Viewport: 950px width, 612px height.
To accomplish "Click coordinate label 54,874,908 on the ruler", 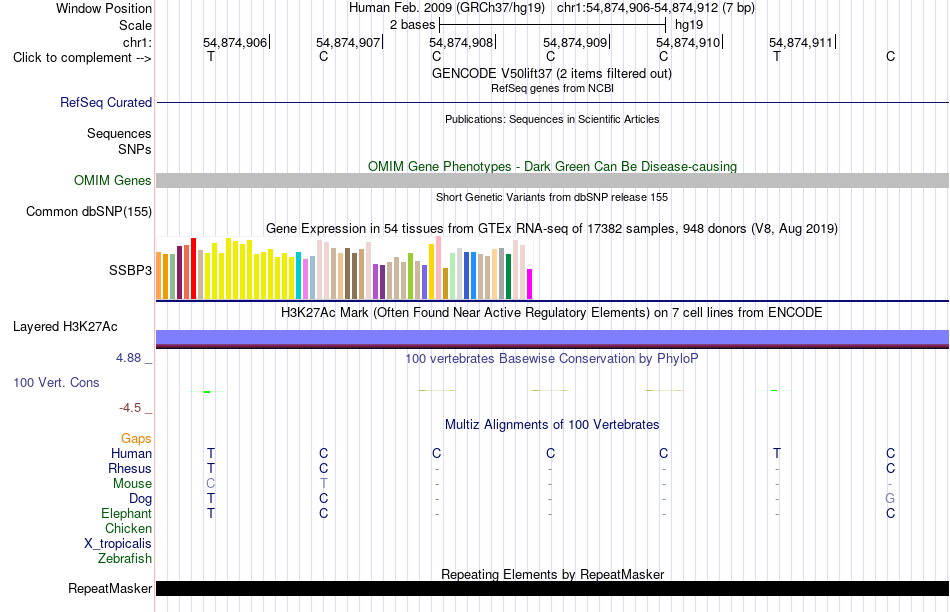I will tap(461, 42).
